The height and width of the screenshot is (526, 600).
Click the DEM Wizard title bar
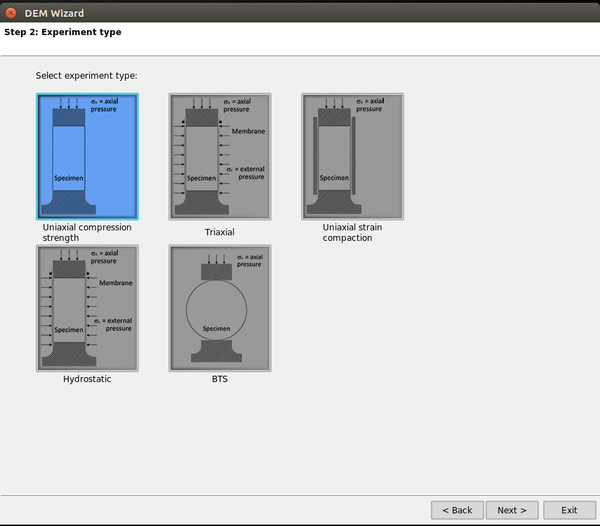pyautogui.click(x=300, y=12)
